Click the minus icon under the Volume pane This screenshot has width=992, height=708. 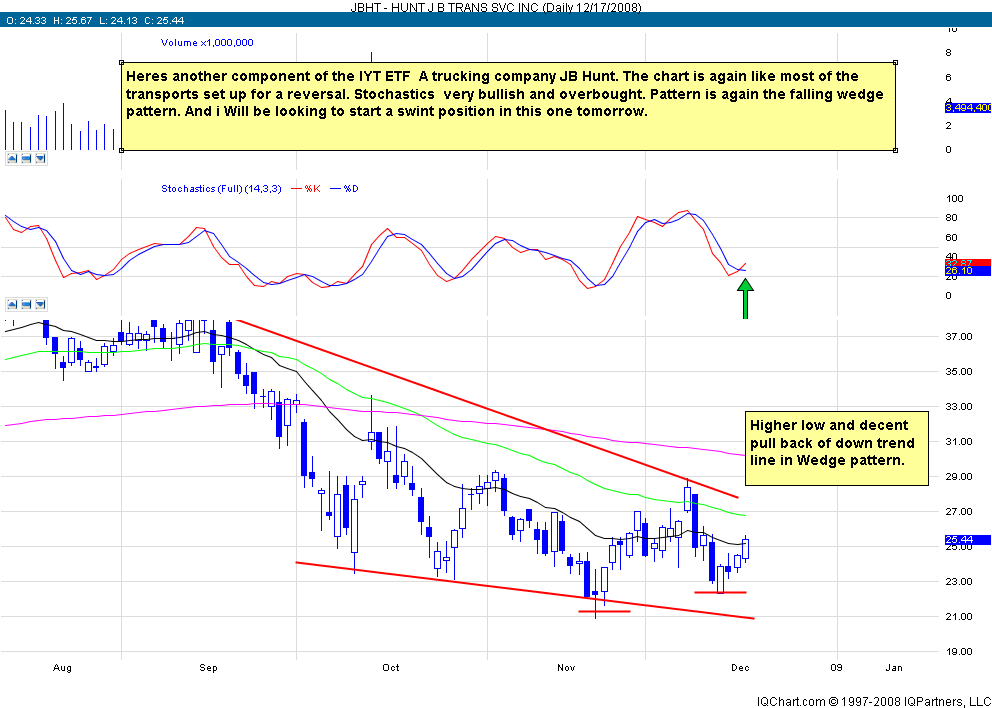[x=26, y=158]
